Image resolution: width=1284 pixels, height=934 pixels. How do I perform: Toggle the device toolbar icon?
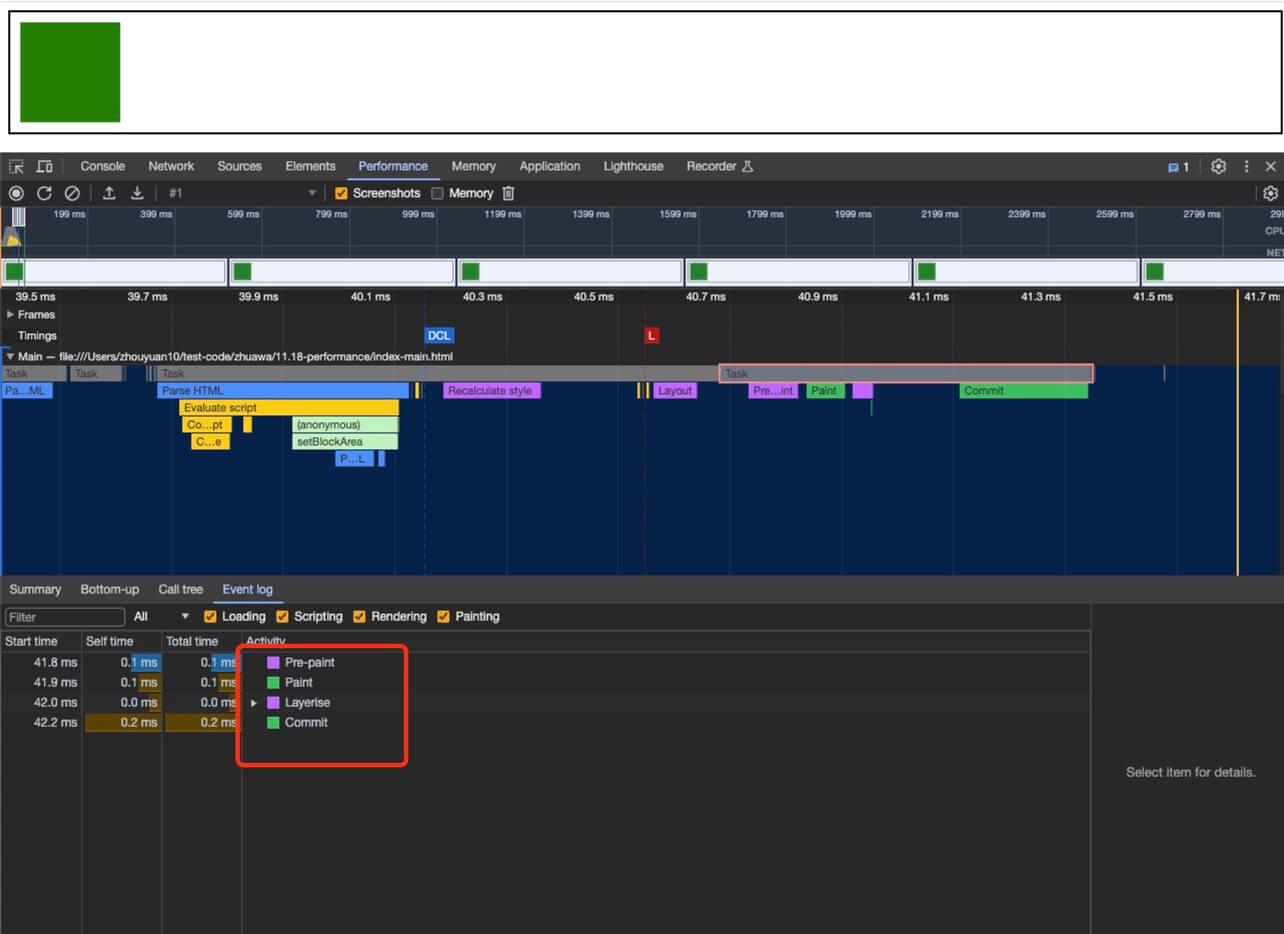point(45,167)
